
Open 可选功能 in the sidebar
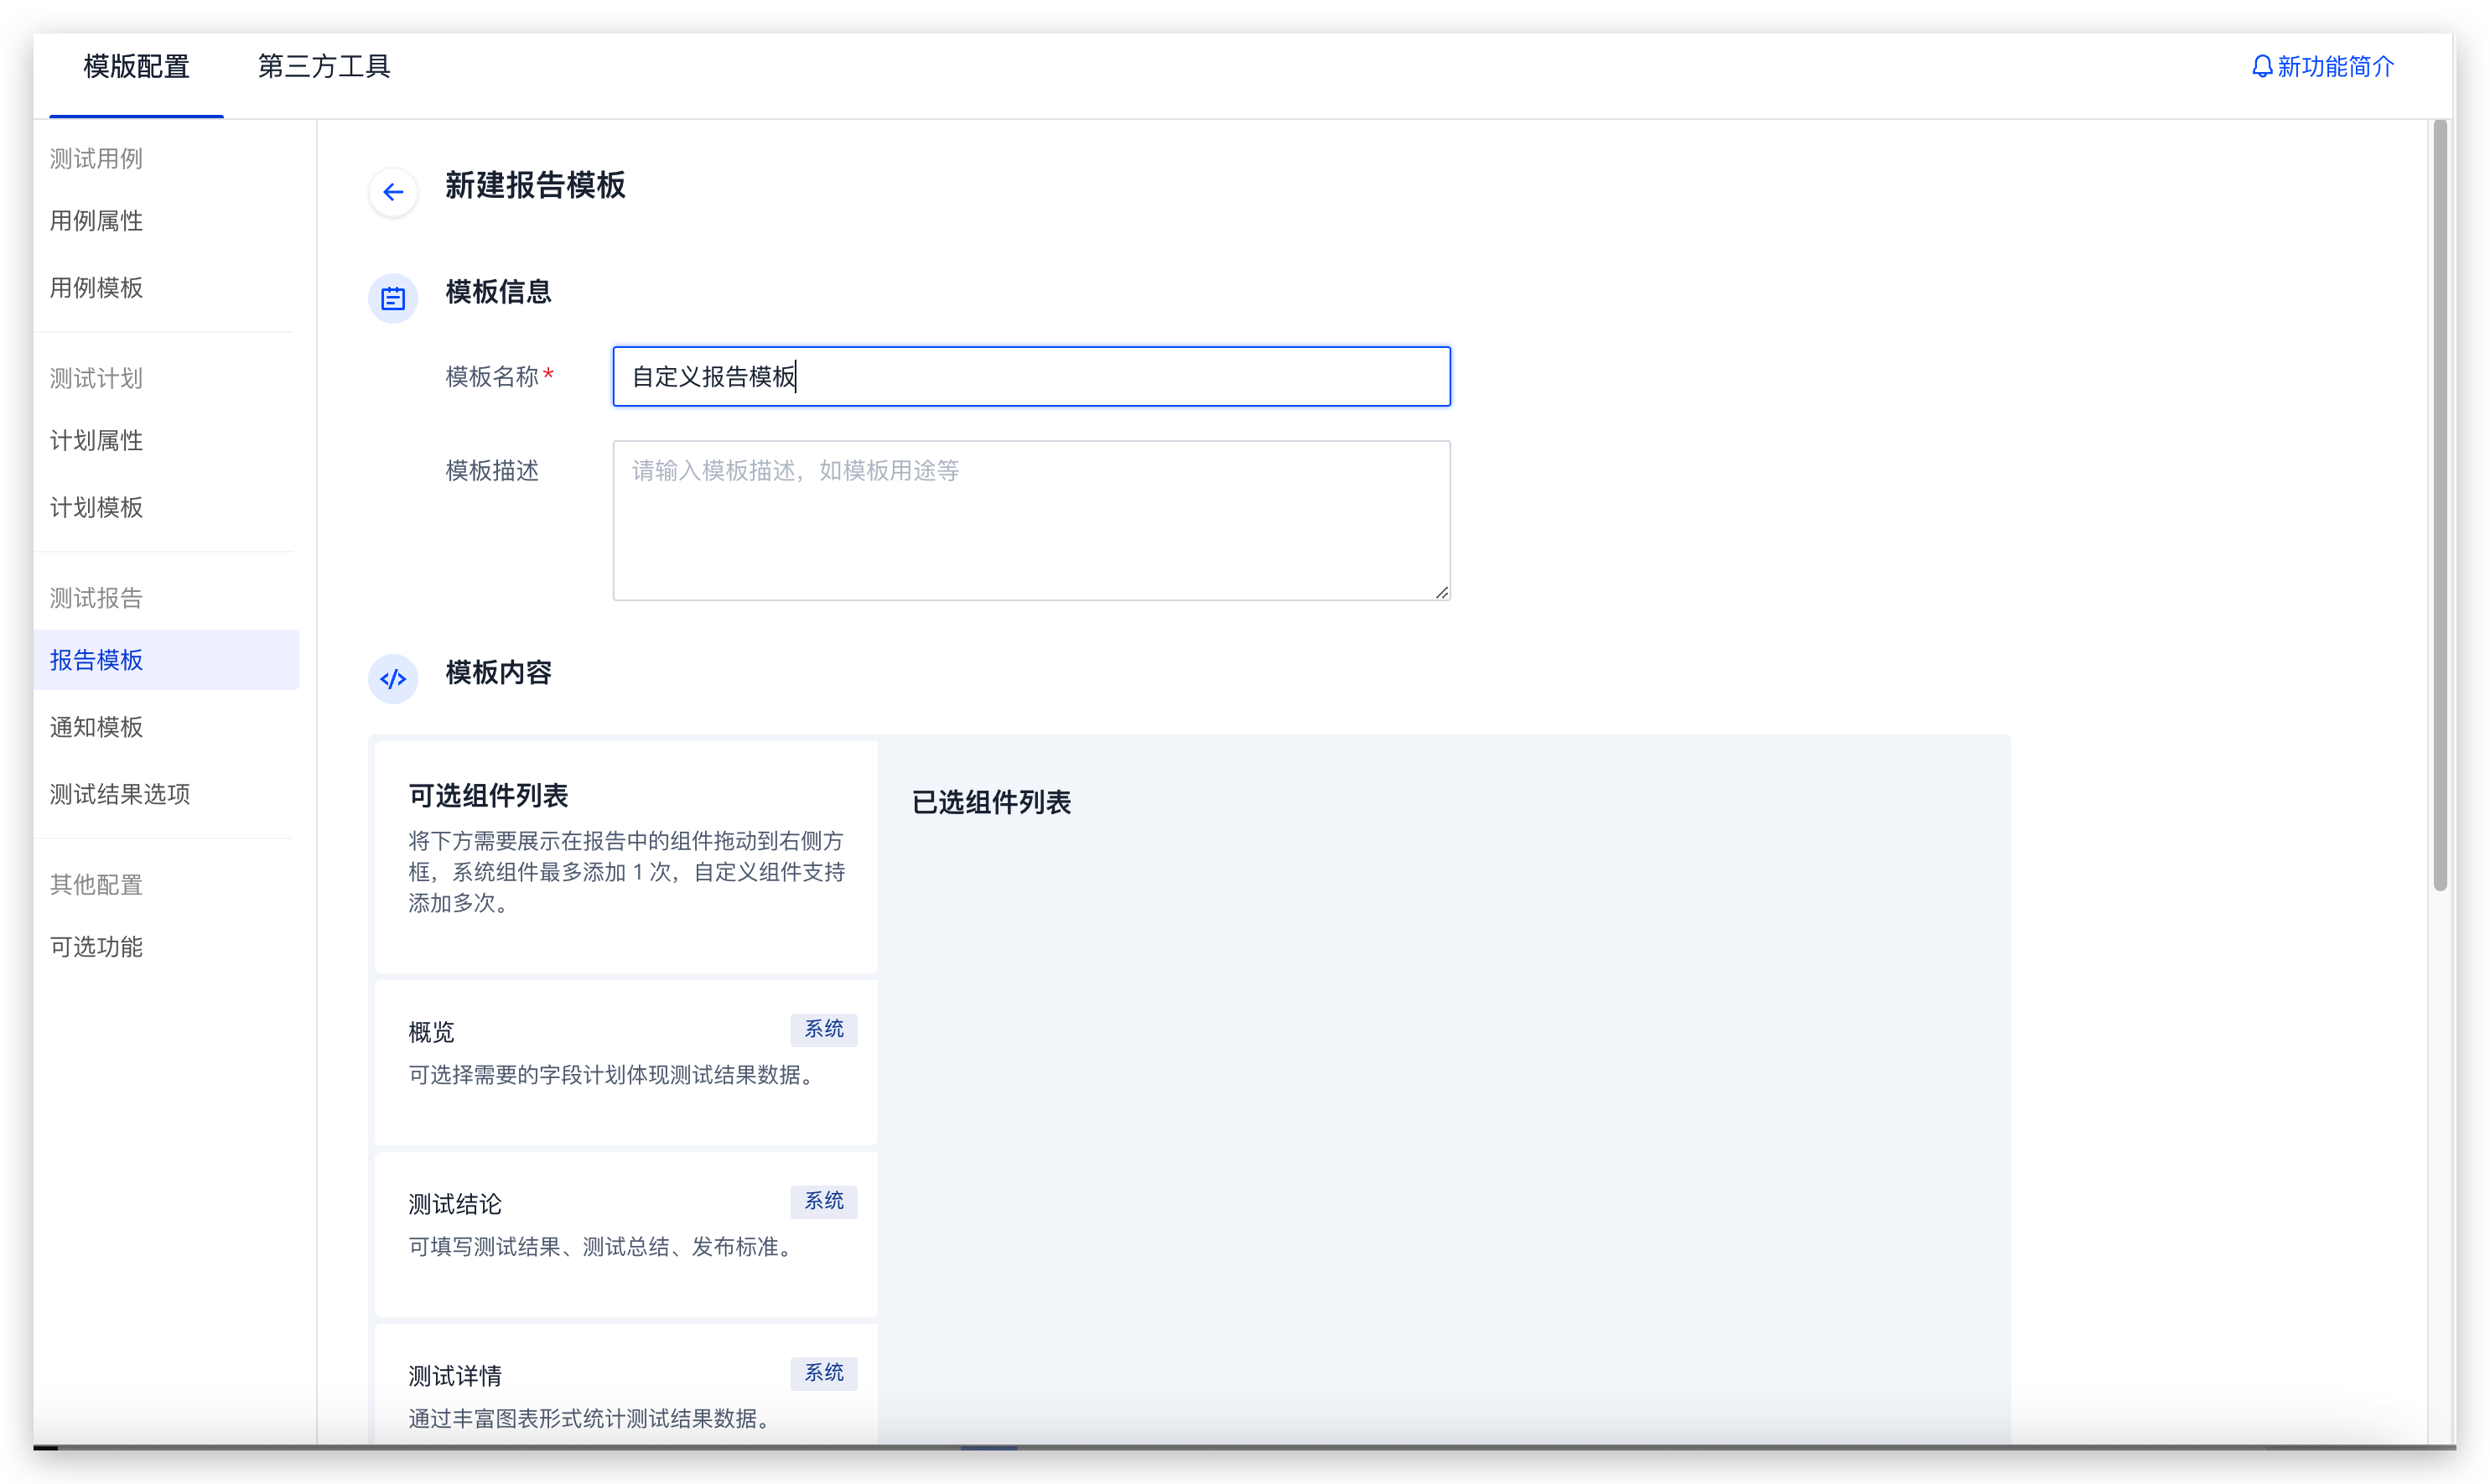[x=97, y=947]
